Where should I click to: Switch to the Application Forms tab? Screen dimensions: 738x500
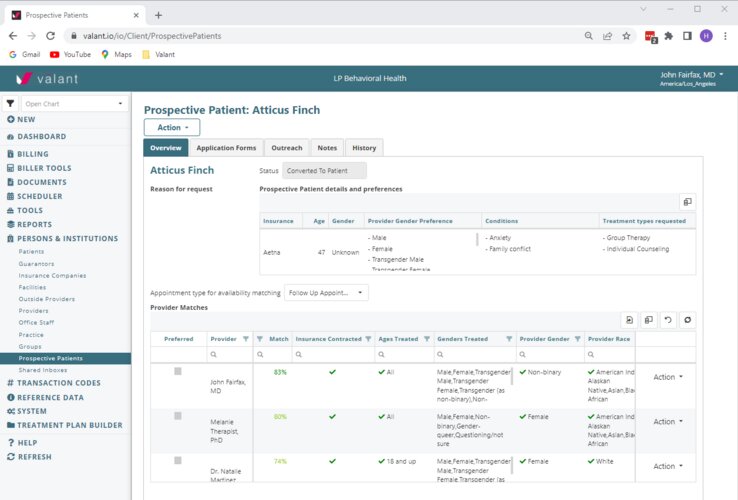(226, 148)
